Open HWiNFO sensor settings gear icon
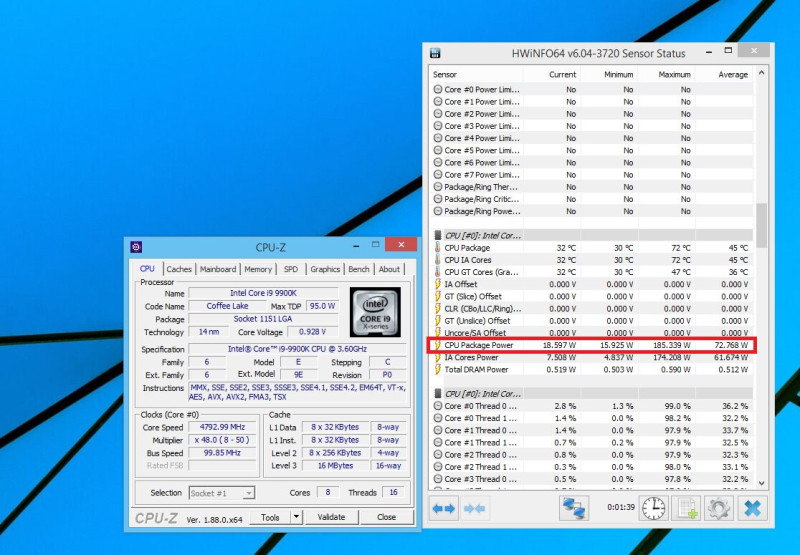Screen dimensions: 800x555 (719, 508)
